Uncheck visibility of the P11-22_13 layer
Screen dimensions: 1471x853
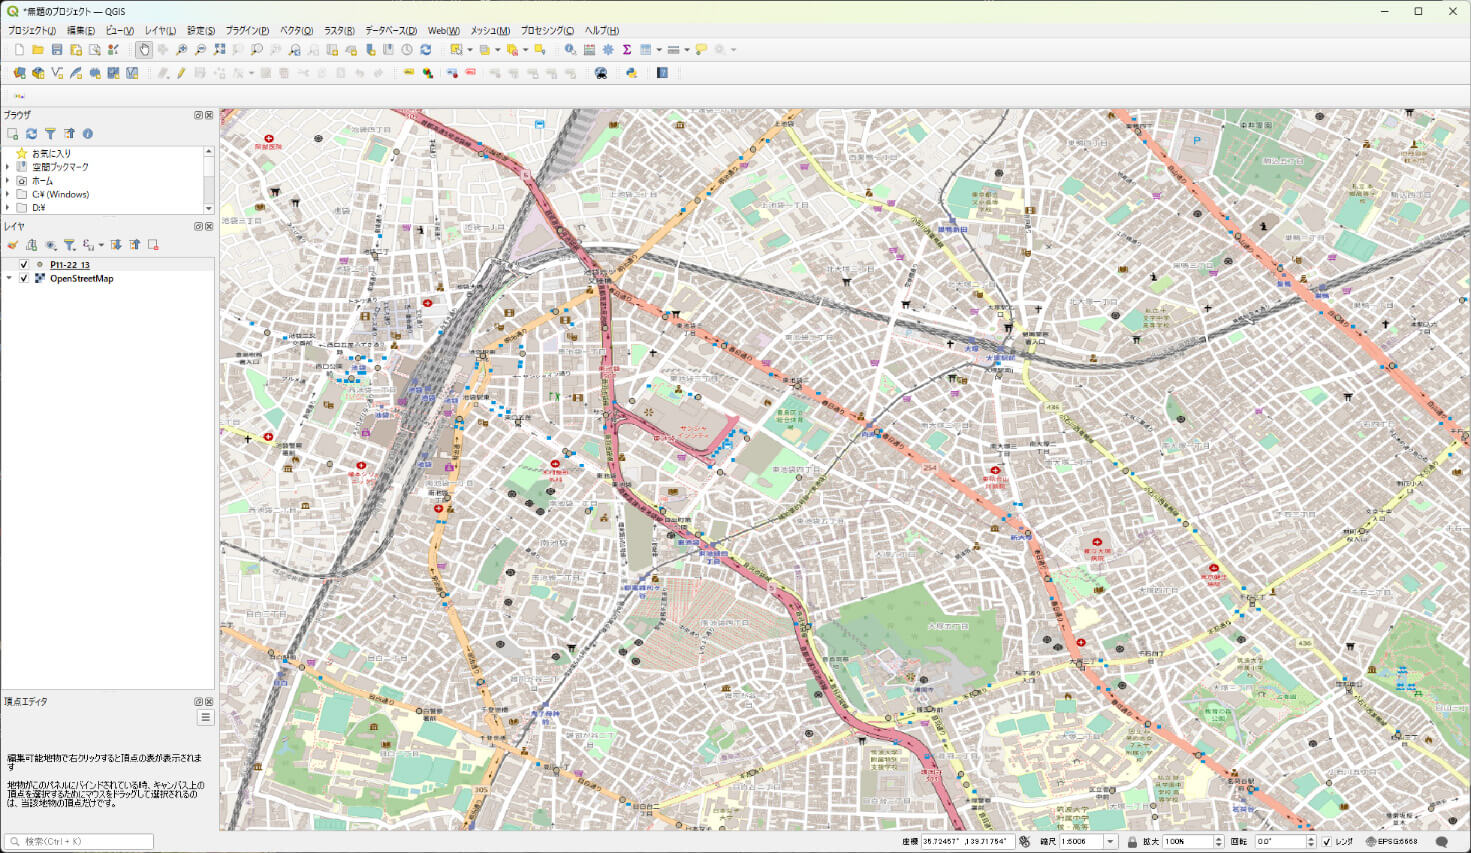(x=24, y=265)
